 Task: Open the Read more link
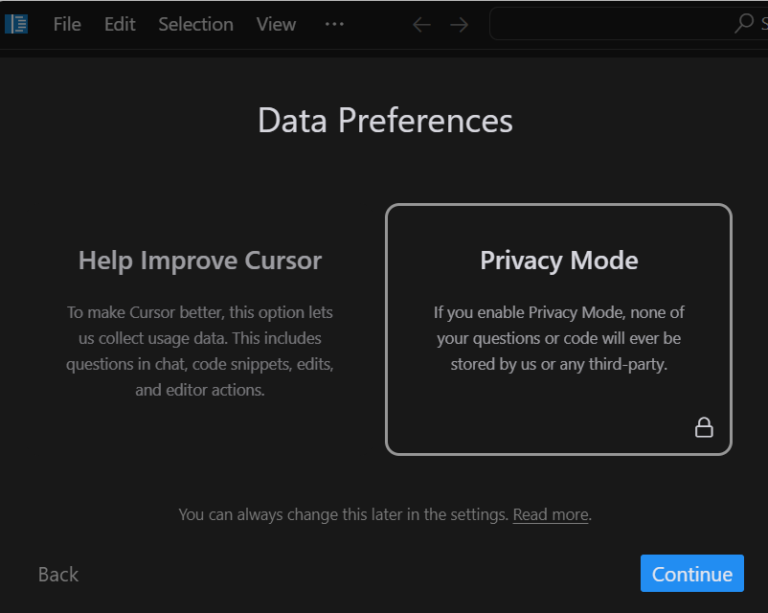(x=551, y=515)
